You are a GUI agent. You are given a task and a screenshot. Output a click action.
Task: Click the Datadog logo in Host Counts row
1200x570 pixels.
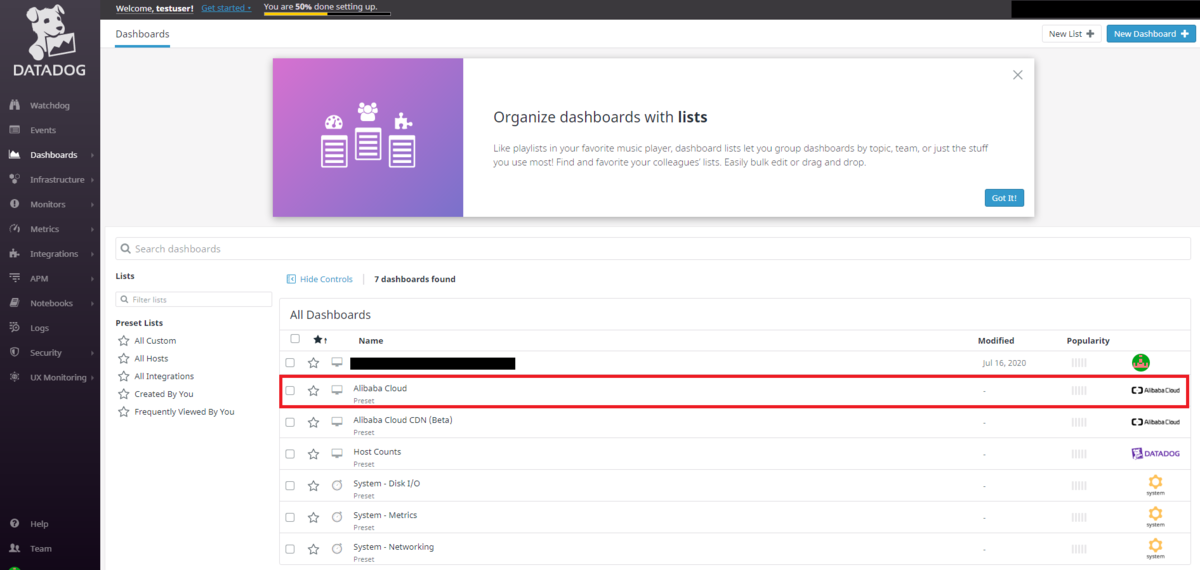(1155, 453)
